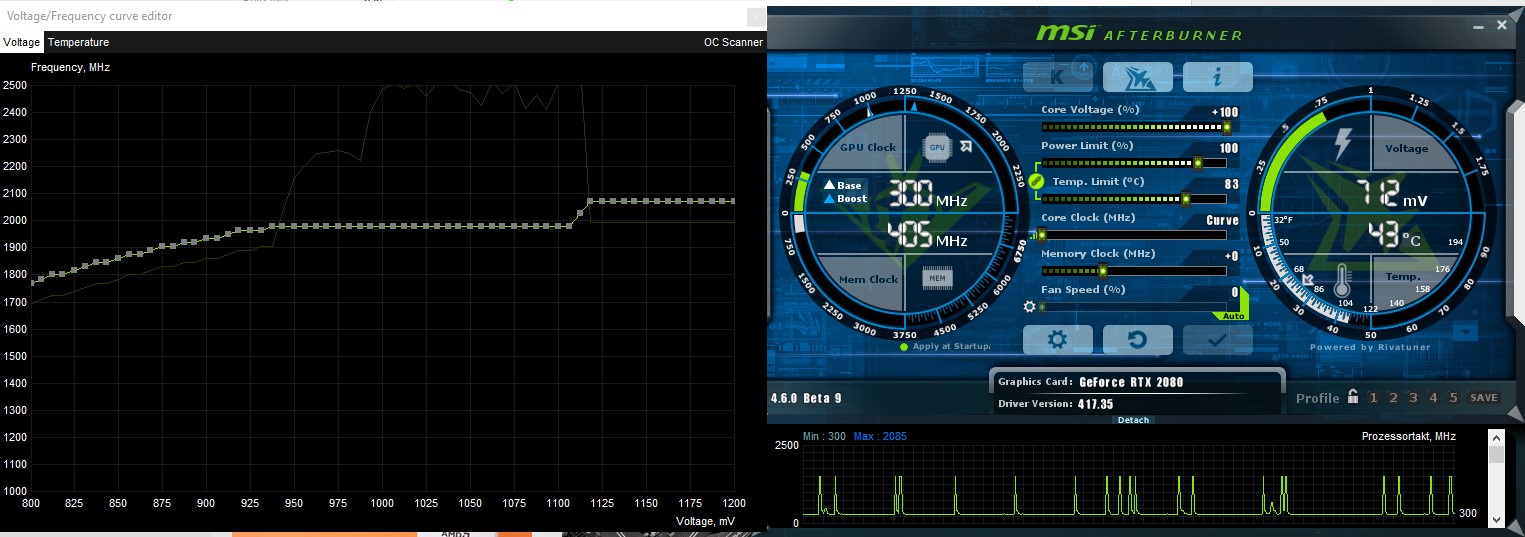Screen dimensions: 1525x537
Task: Click the Memory Clock slider handle
Action: (x=1103, y=271)
